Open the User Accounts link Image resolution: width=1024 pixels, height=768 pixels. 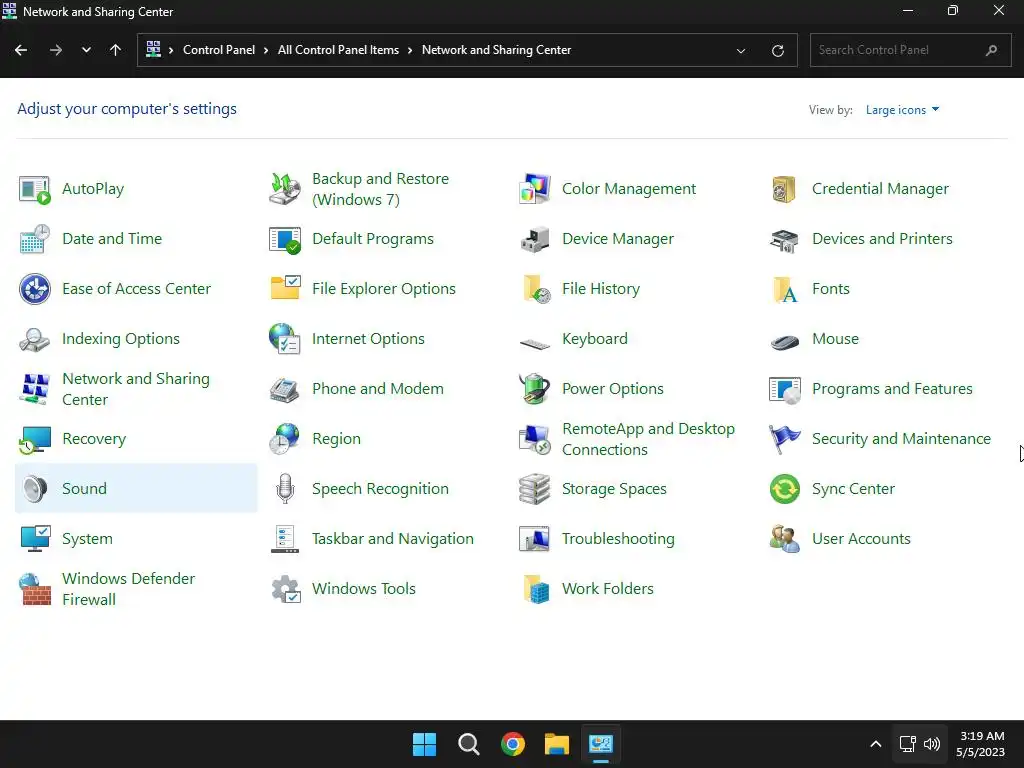pos(861,539)
